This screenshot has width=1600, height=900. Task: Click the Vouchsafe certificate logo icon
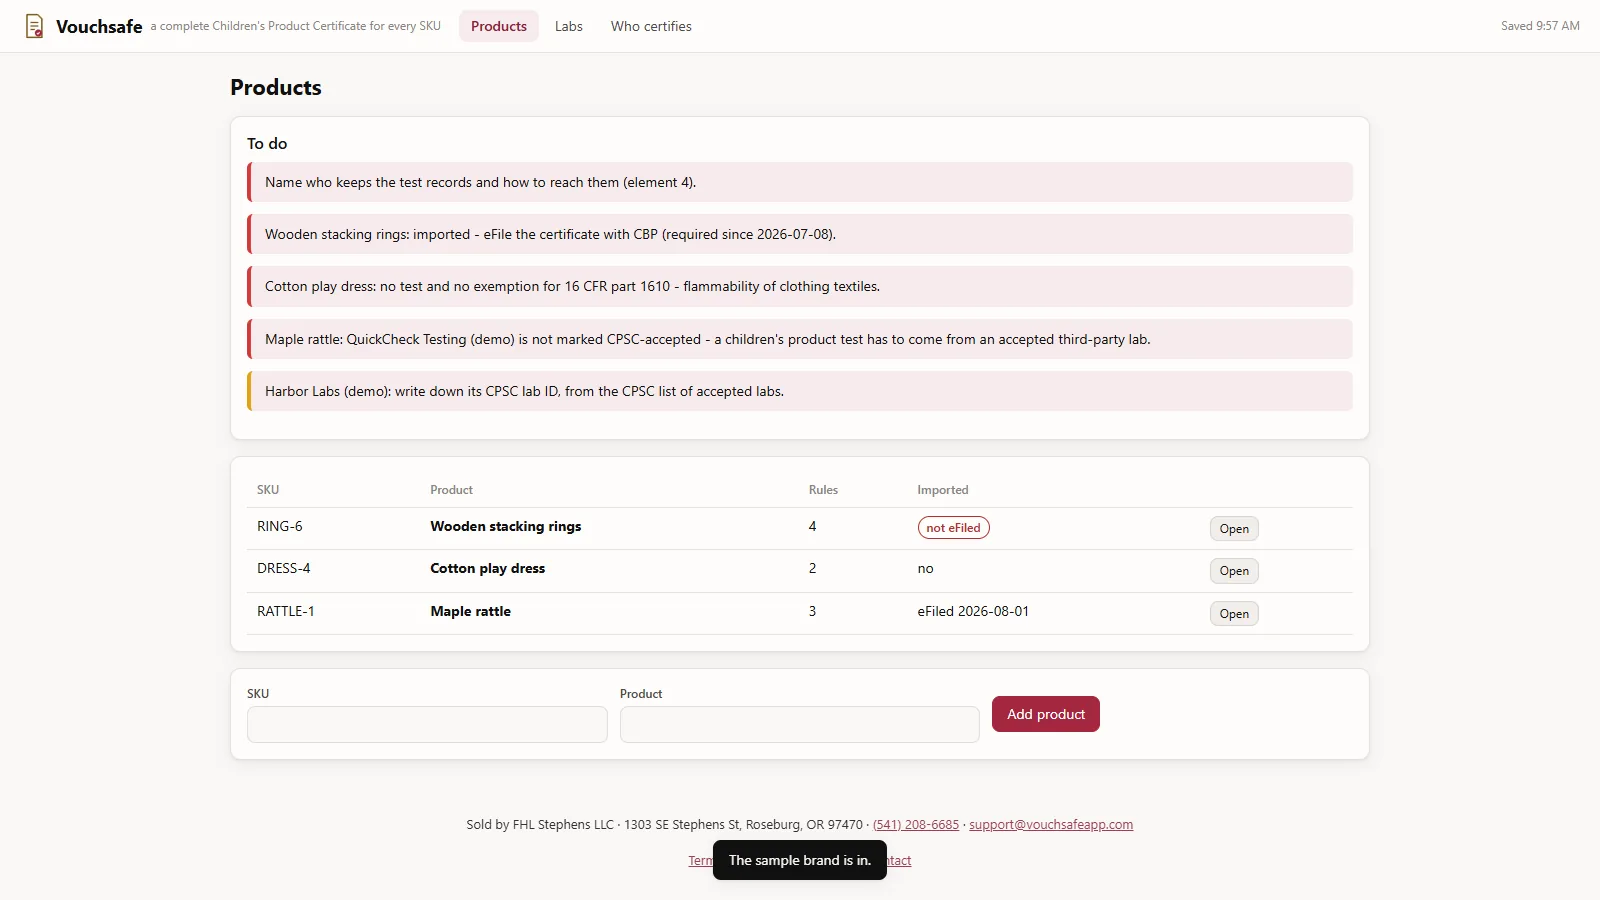34,26
